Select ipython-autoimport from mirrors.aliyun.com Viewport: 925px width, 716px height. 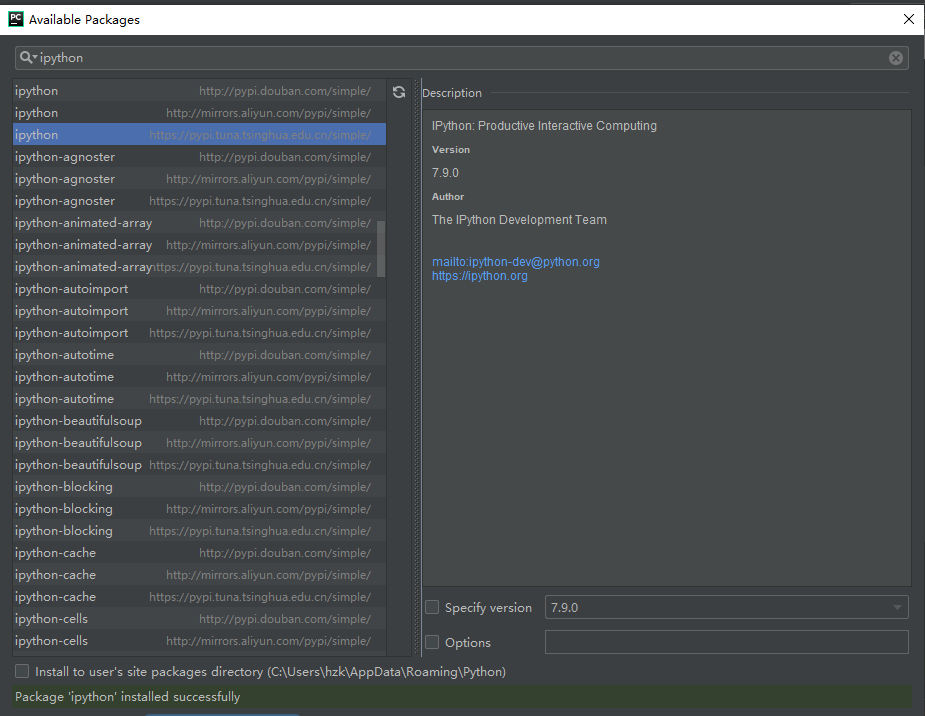199,311
